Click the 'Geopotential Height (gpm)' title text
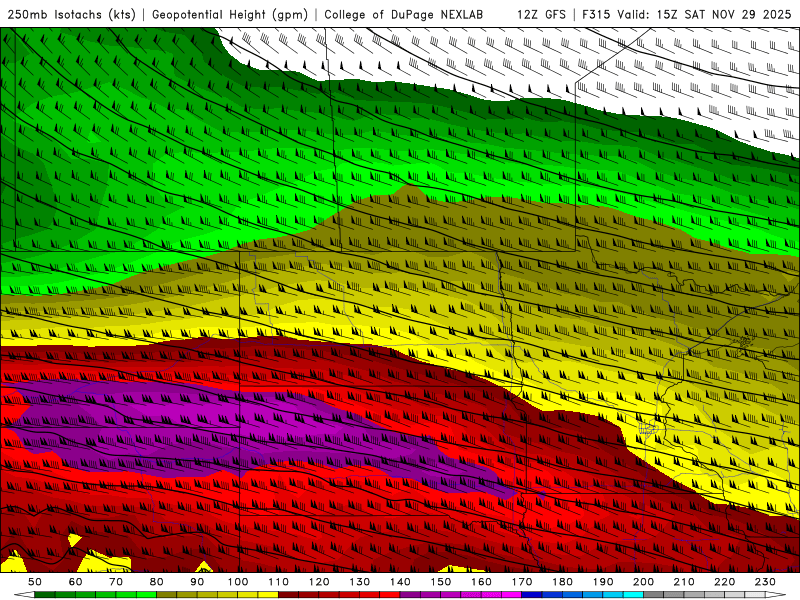This screenshot has height=600, width=800. click(230, 14)
